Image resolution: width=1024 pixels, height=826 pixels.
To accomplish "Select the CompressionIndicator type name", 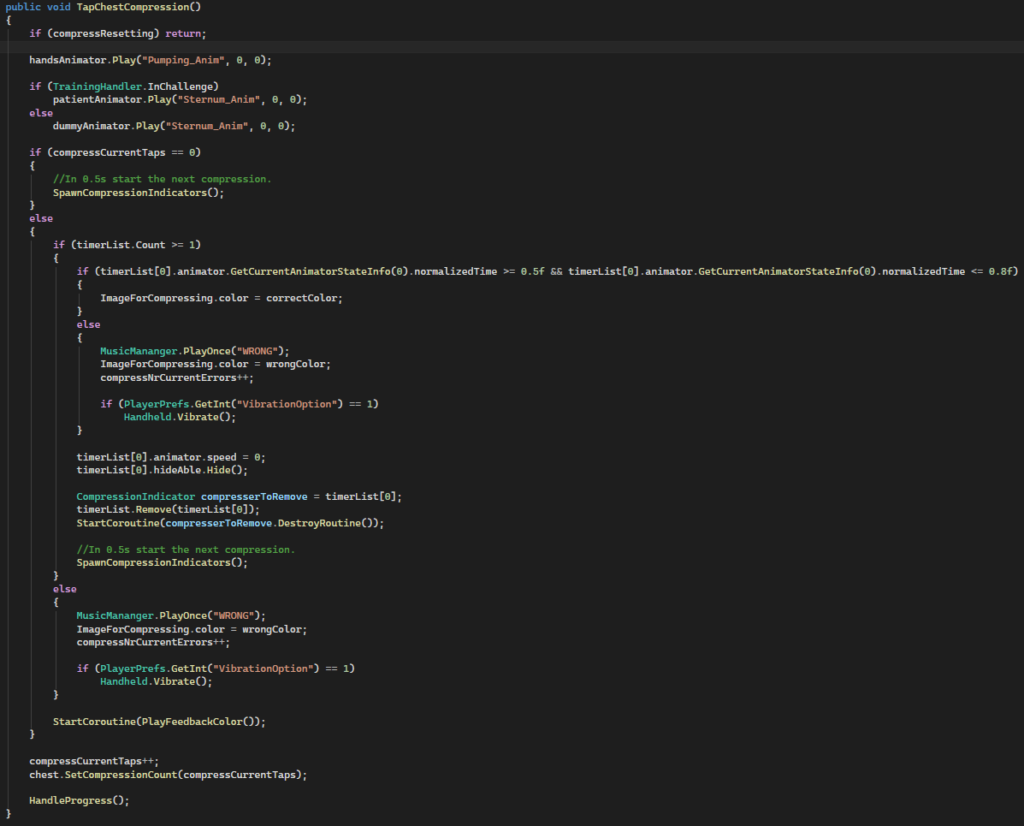I will [136, 496].
